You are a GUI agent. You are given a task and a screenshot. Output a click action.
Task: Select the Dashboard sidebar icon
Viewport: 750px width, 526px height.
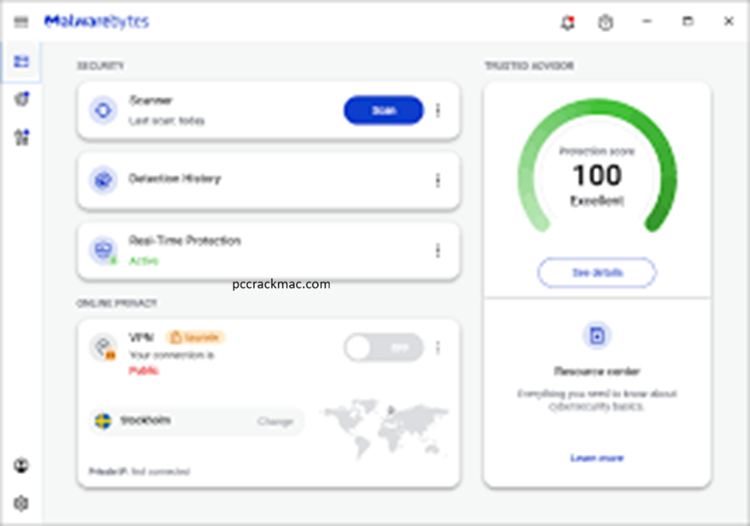point(21,61)
